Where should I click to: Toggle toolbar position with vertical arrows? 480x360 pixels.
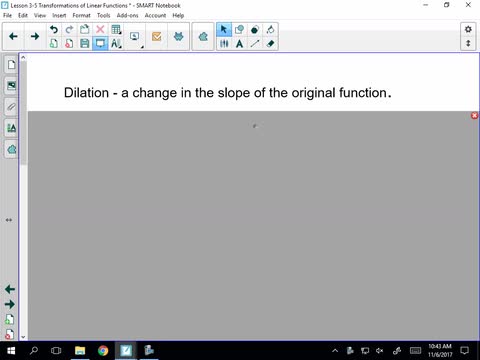(x=468, y=43)
